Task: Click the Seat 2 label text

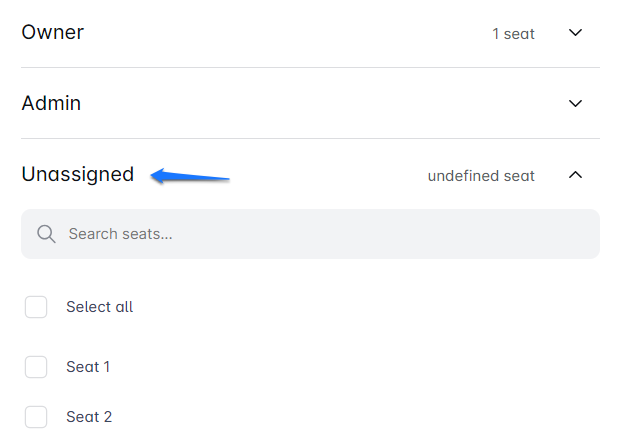Action: pos(89,417)
